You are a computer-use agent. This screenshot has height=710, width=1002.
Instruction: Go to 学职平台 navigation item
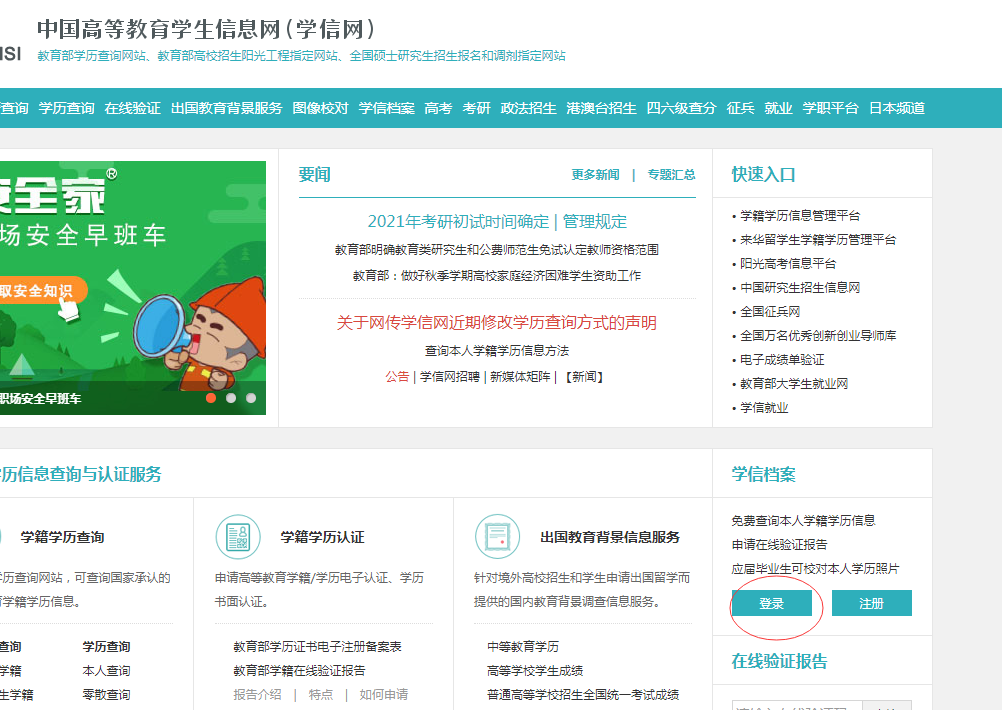click(831, 108)
